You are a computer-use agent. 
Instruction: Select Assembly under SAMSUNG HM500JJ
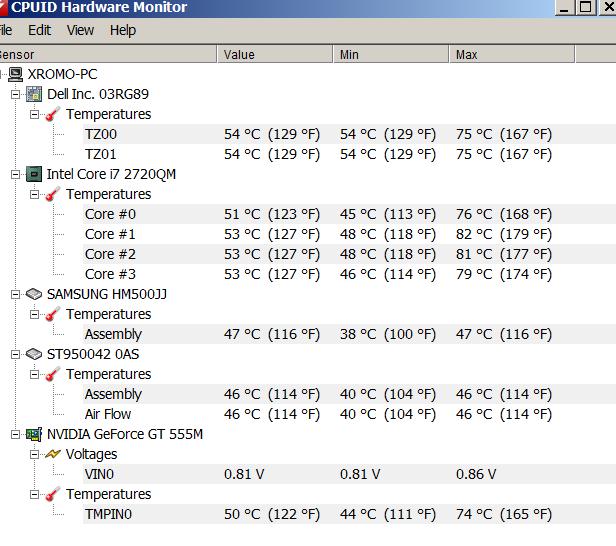[x=349, y=334]
